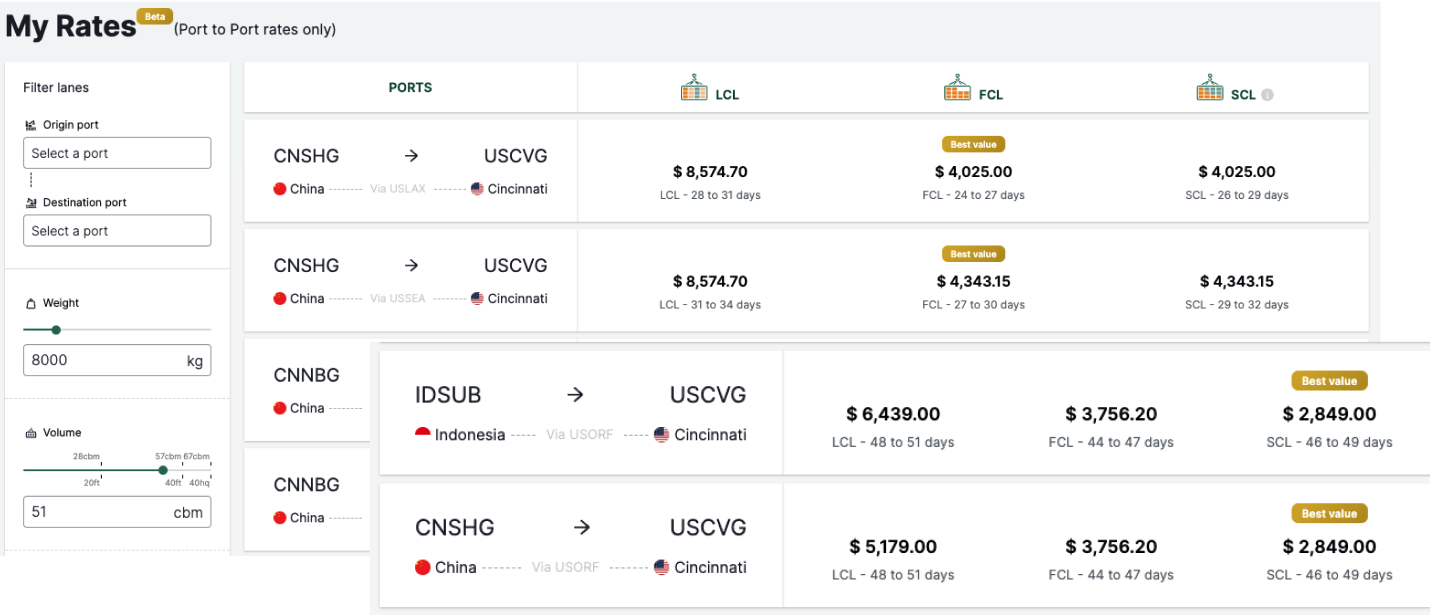Click the Beta badge next to My Rates

pos(155,16)
